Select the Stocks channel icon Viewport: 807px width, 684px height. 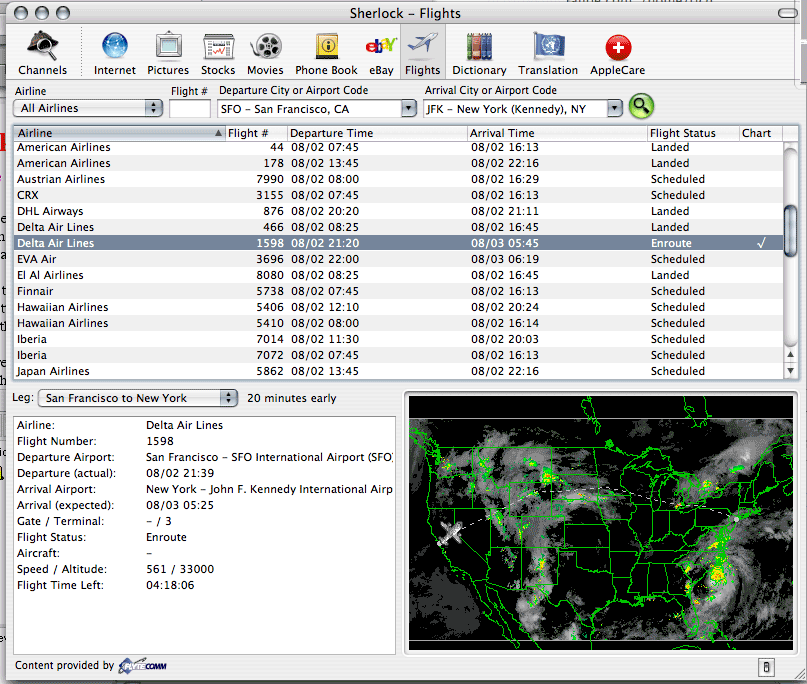[x=218, y=53]
